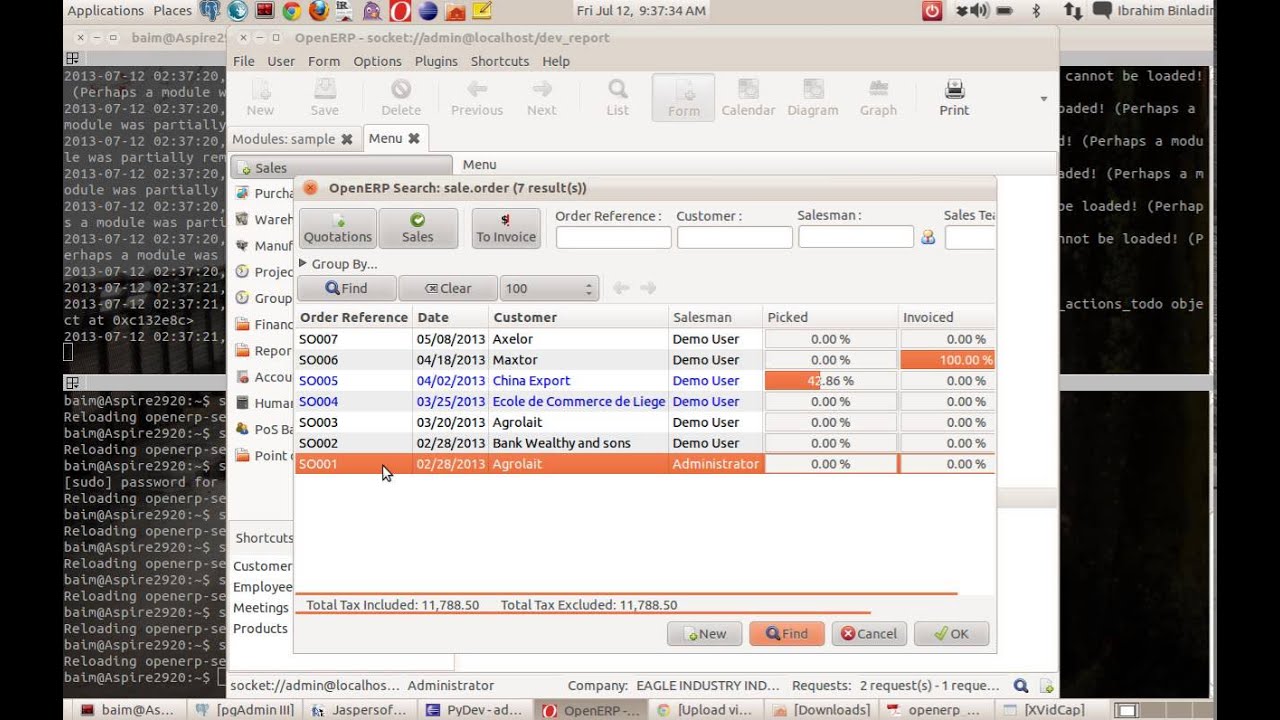Select the SO002 Bank Wealthy and sons row
Viewport: 1280px width, 720px height.
tap(645, 443)
